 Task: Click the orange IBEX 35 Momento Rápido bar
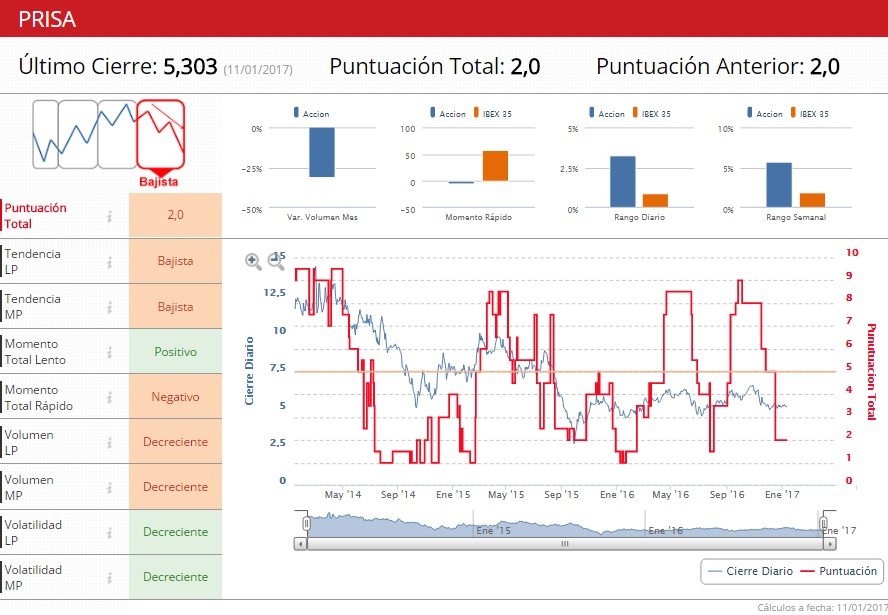click(x=495, y=166)
